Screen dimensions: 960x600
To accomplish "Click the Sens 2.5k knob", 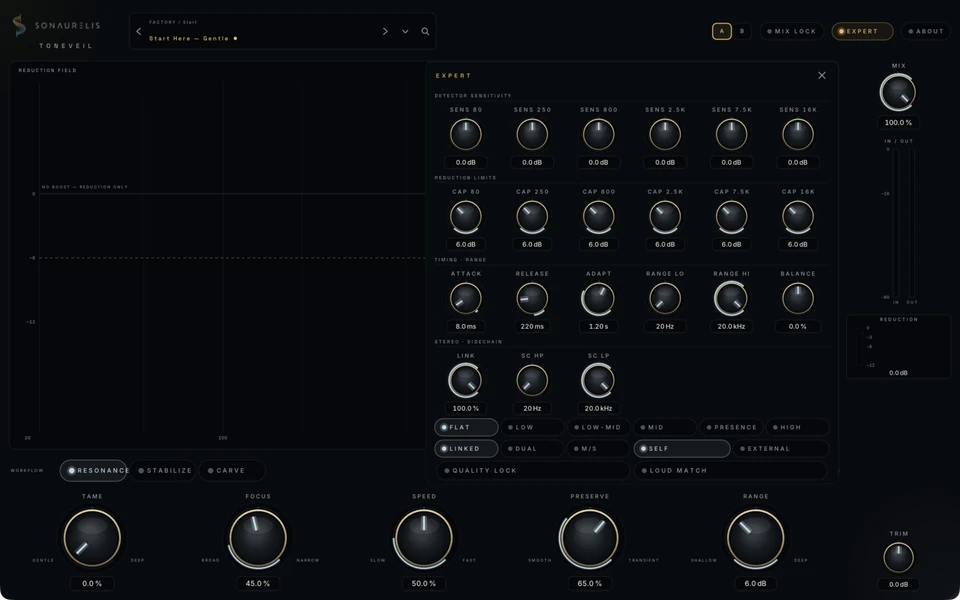I will point(665,134).
